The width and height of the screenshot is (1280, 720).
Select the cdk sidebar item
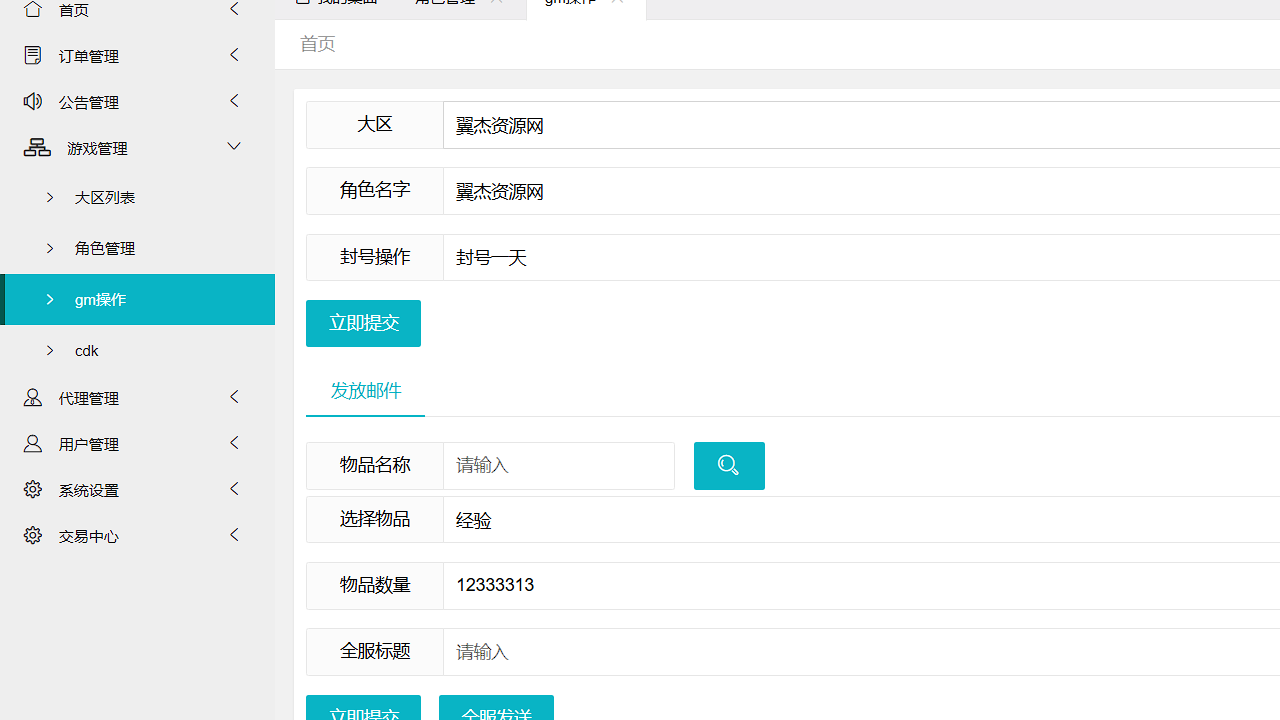tap(87, 350)
